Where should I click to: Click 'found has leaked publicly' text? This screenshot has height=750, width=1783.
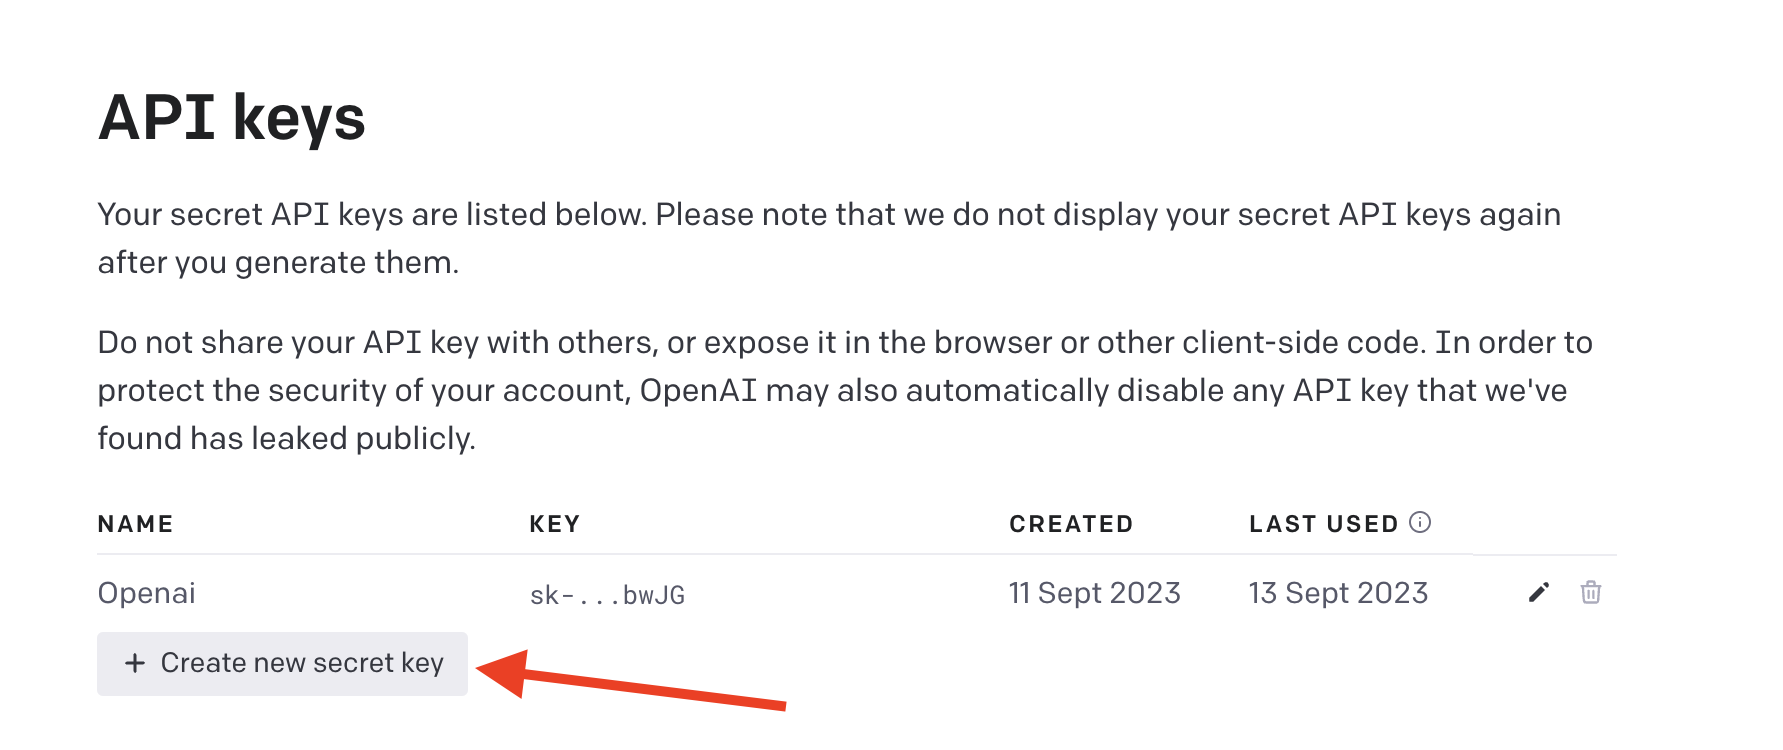click(286, 438)
